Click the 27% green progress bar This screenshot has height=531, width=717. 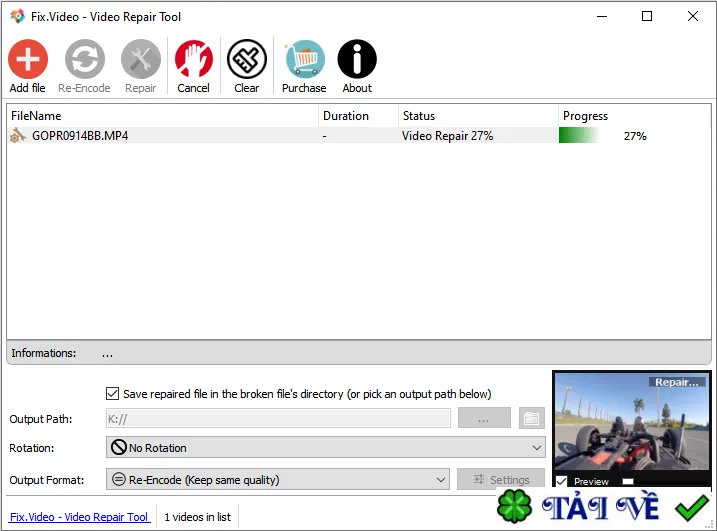tap(579, 135)
